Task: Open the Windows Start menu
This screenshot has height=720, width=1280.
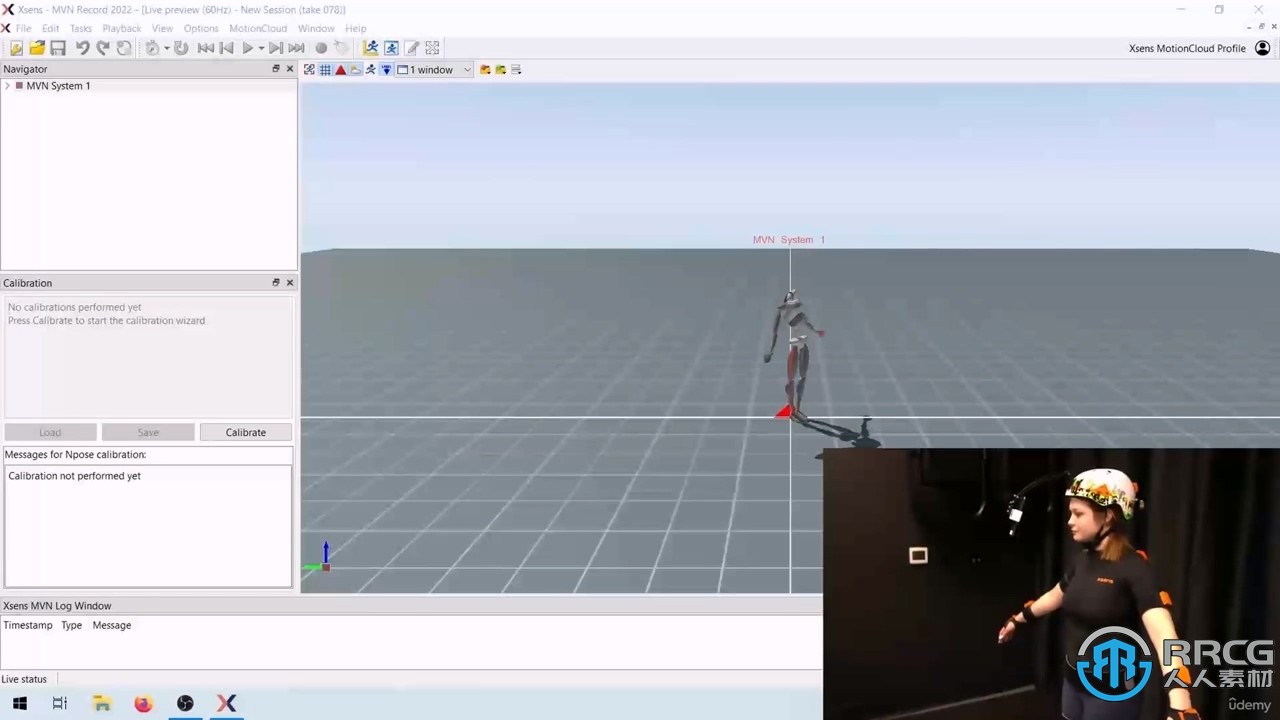Action: tap(20, 704)
